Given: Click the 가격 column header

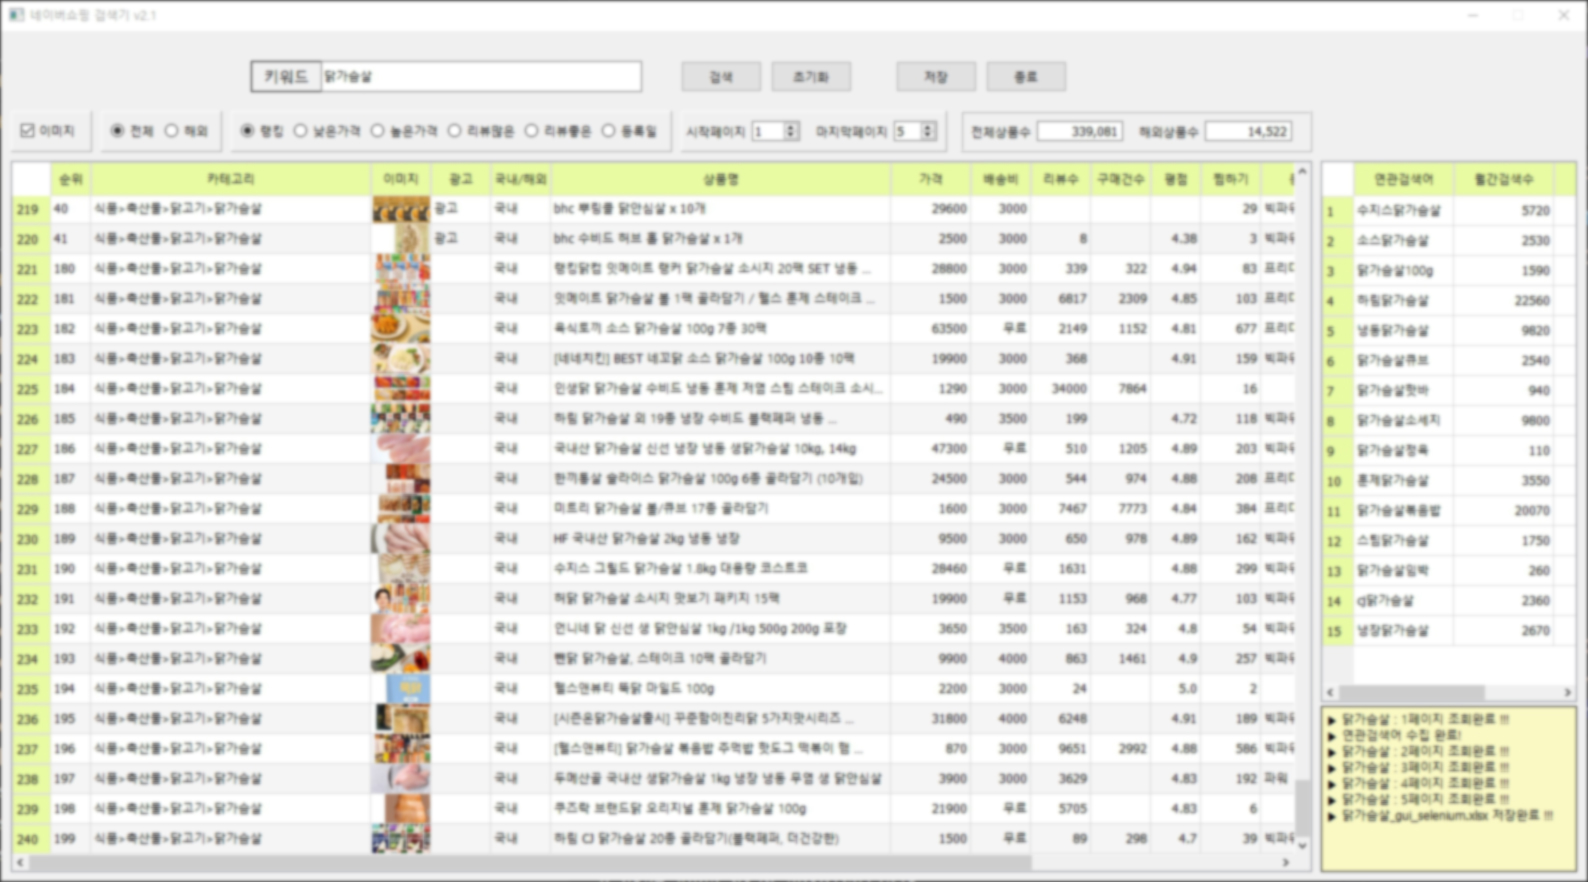Looking at the screenshot, I should [930, 179].
